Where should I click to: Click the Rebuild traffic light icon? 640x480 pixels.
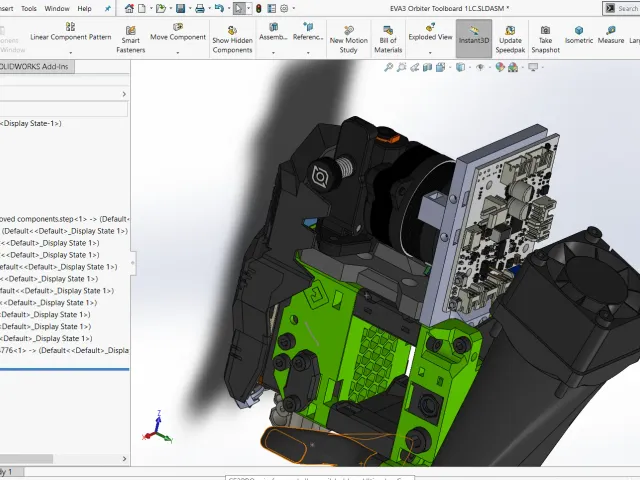(x=258, y=8)
